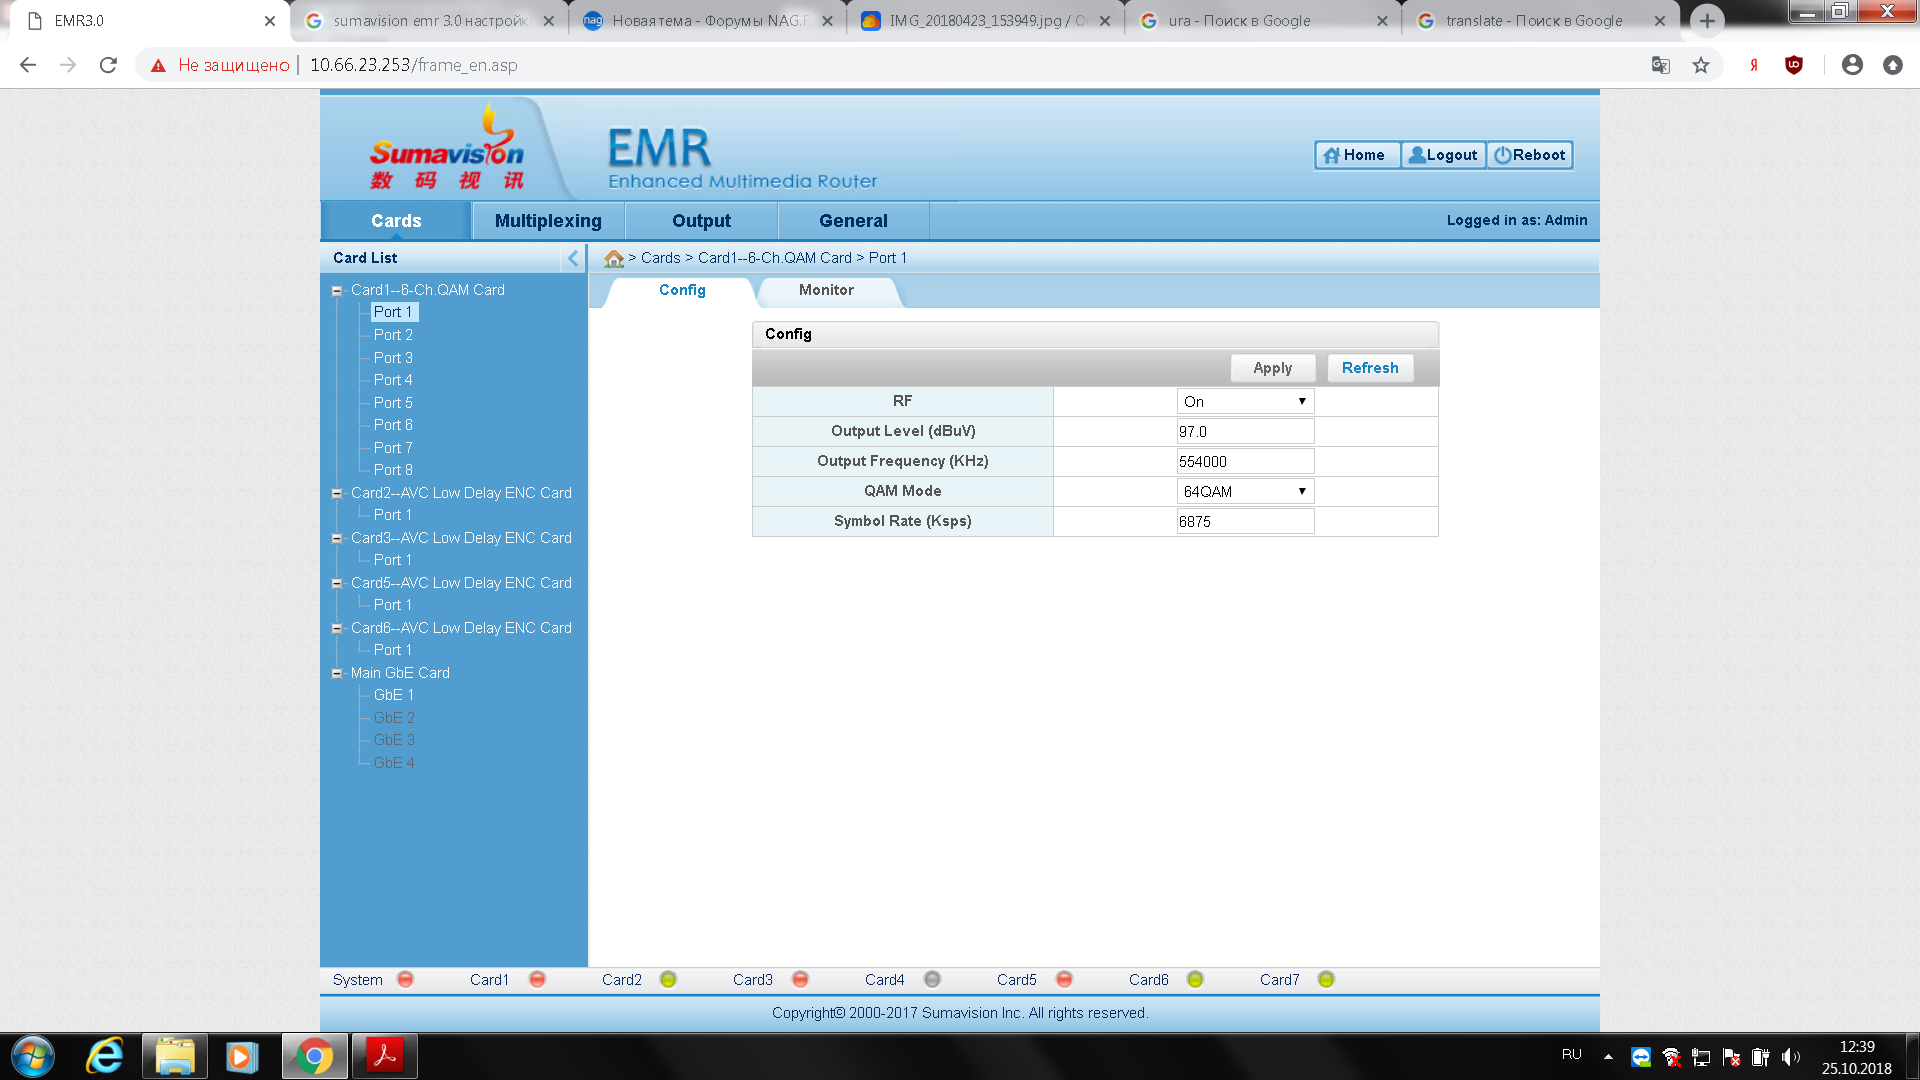Open the RF On dropdown
Viewport: 1920px width, 1080px height.
1245,401
